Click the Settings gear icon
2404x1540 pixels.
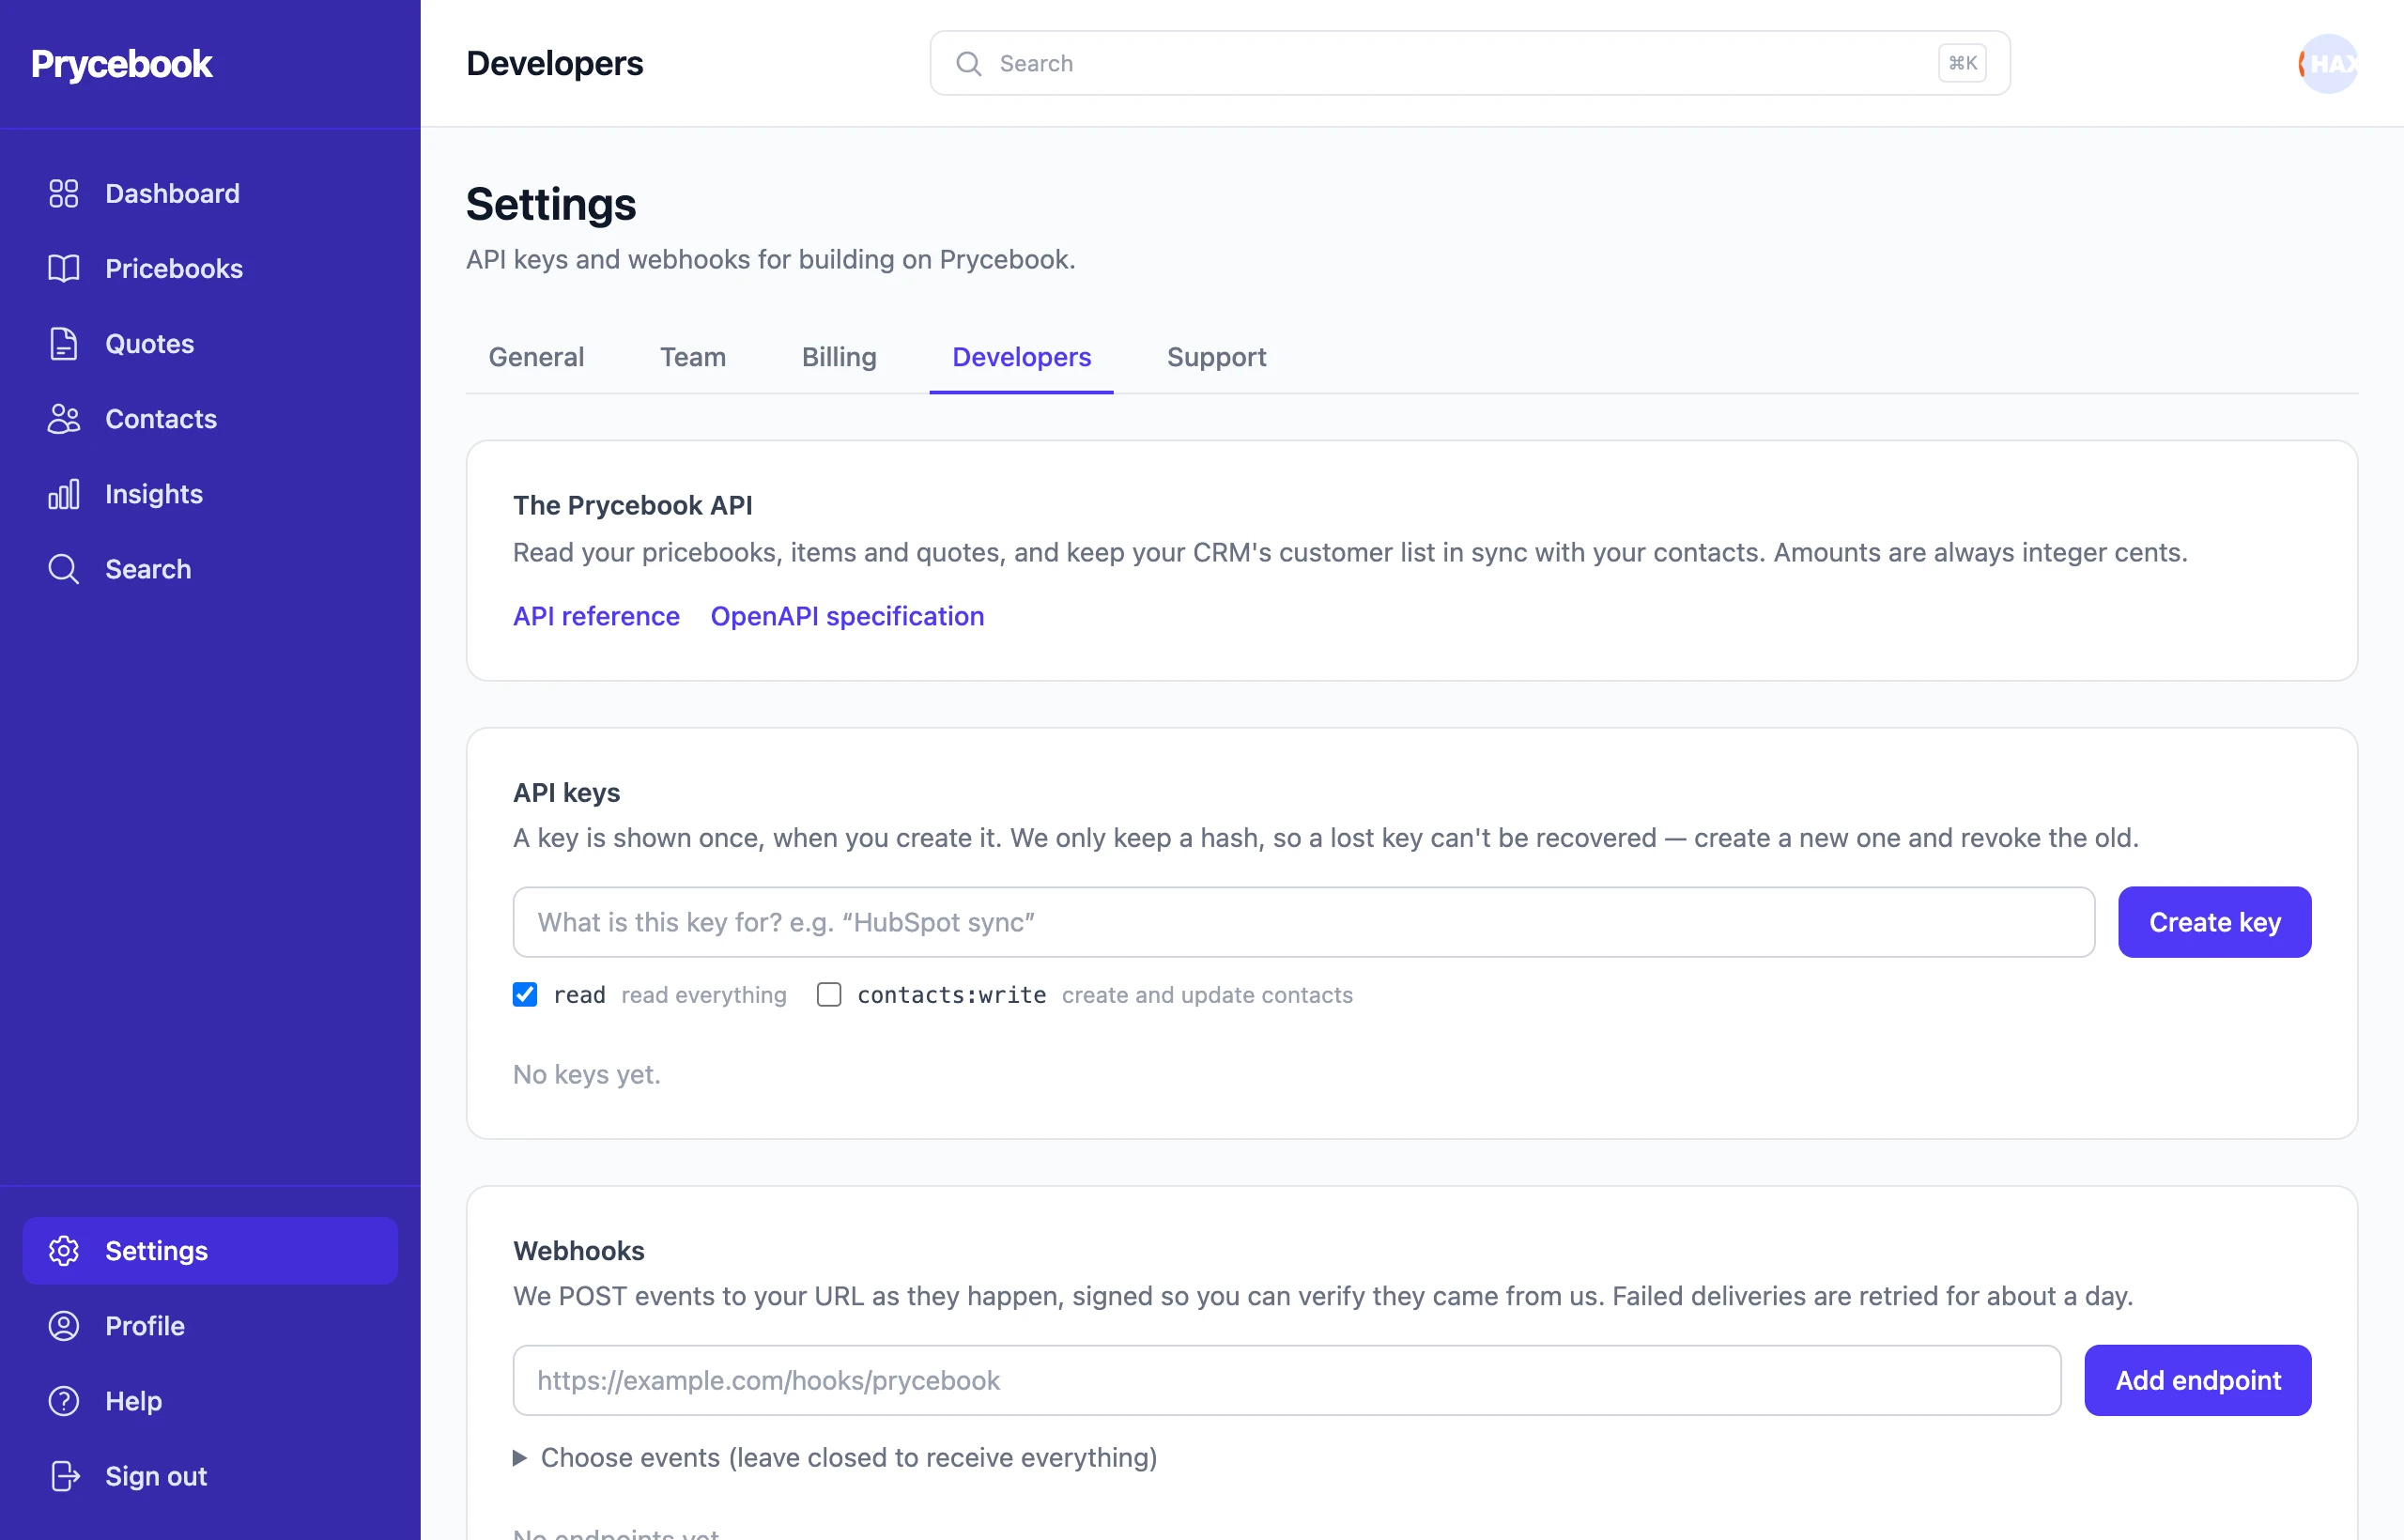[64, 1250]
